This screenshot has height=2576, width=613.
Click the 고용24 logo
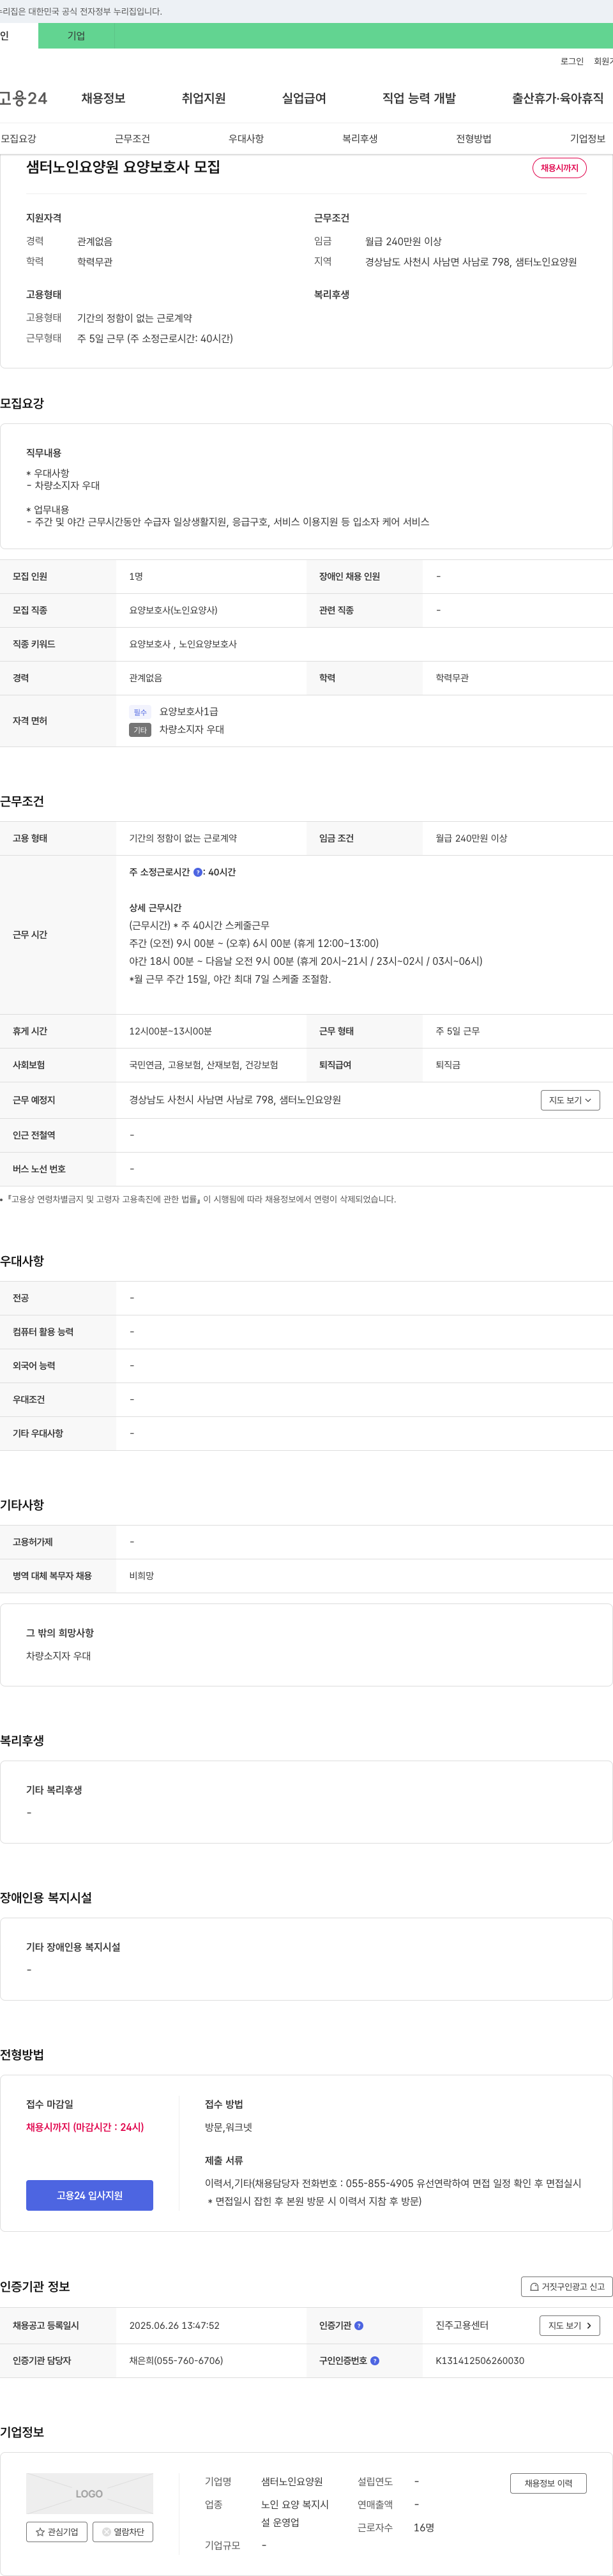coord(24,98)
